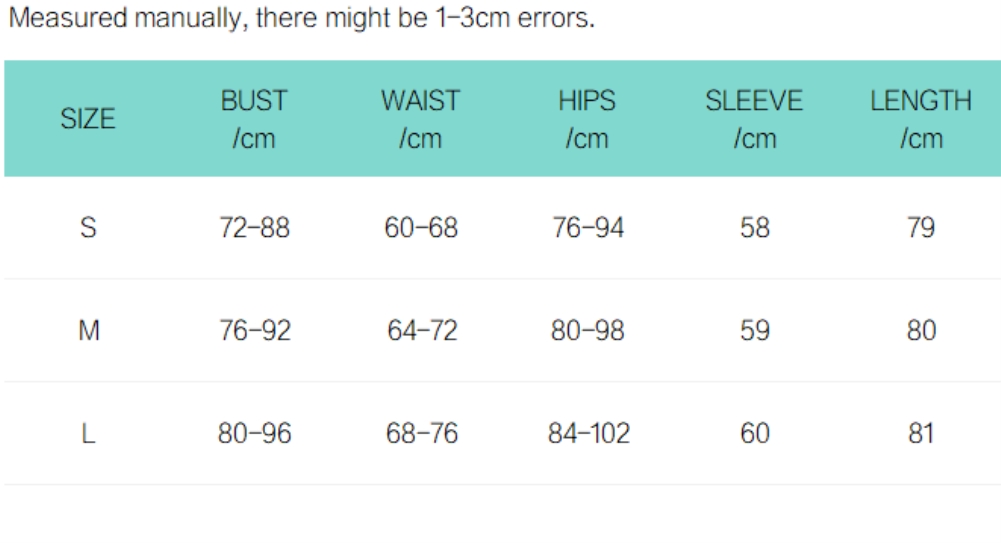The width and height of the screenshot is (1001, 543).
Task: Select the HIPS /cm header cell
Action: [x=587, y=120]
